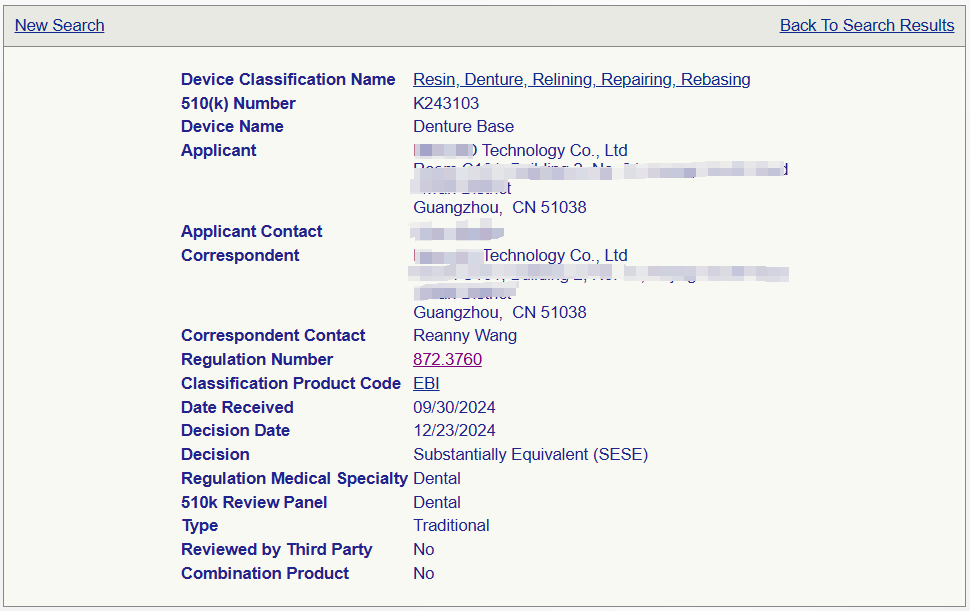
Task: Click the 510k Review Panel label
Action: (254, 503)
